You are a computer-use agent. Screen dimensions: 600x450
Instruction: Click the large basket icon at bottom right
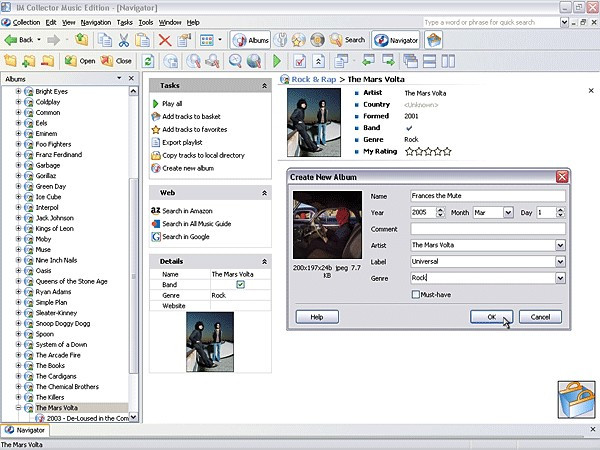576,399
